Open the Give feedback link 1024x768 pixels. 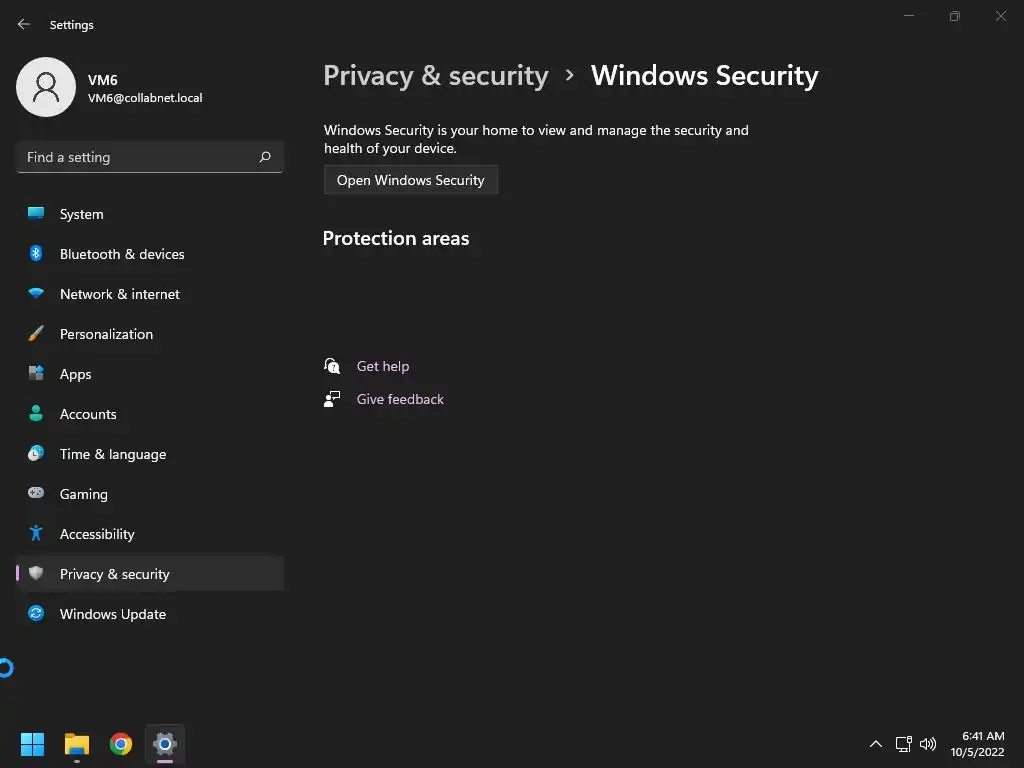point(400,399)
